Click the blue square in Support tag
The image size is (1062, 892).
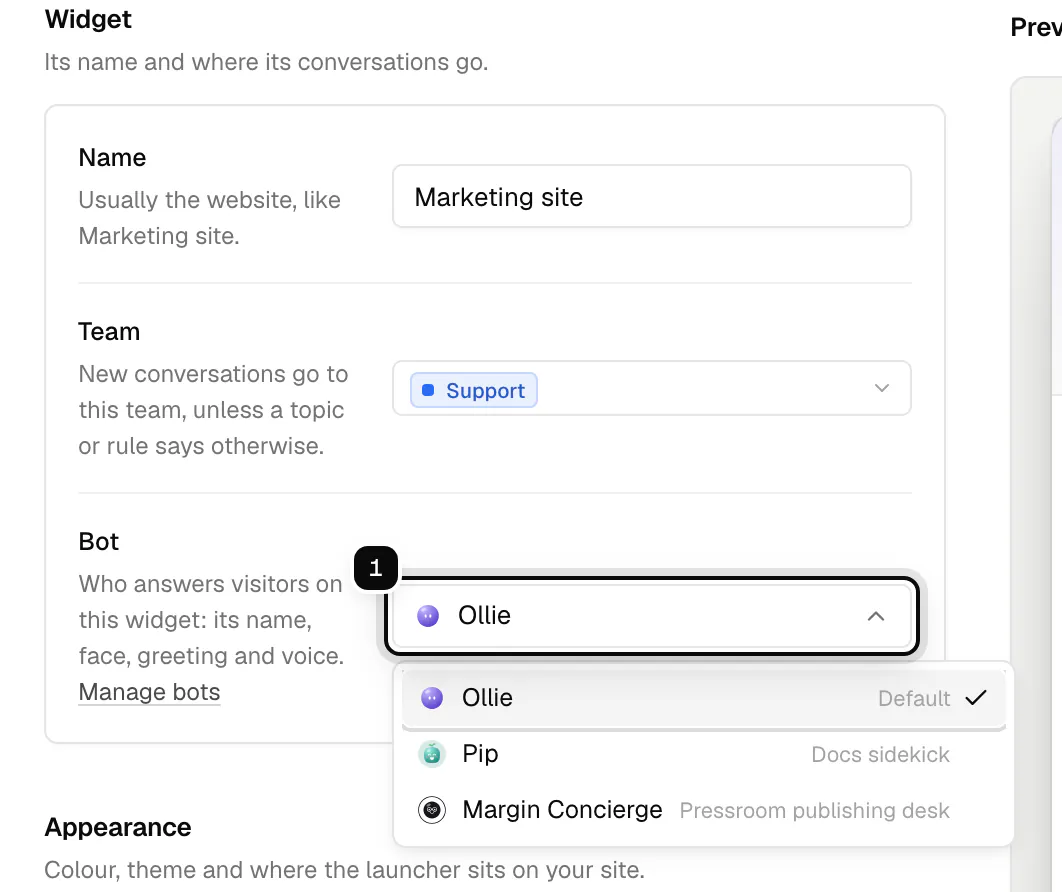coord(428,390)
